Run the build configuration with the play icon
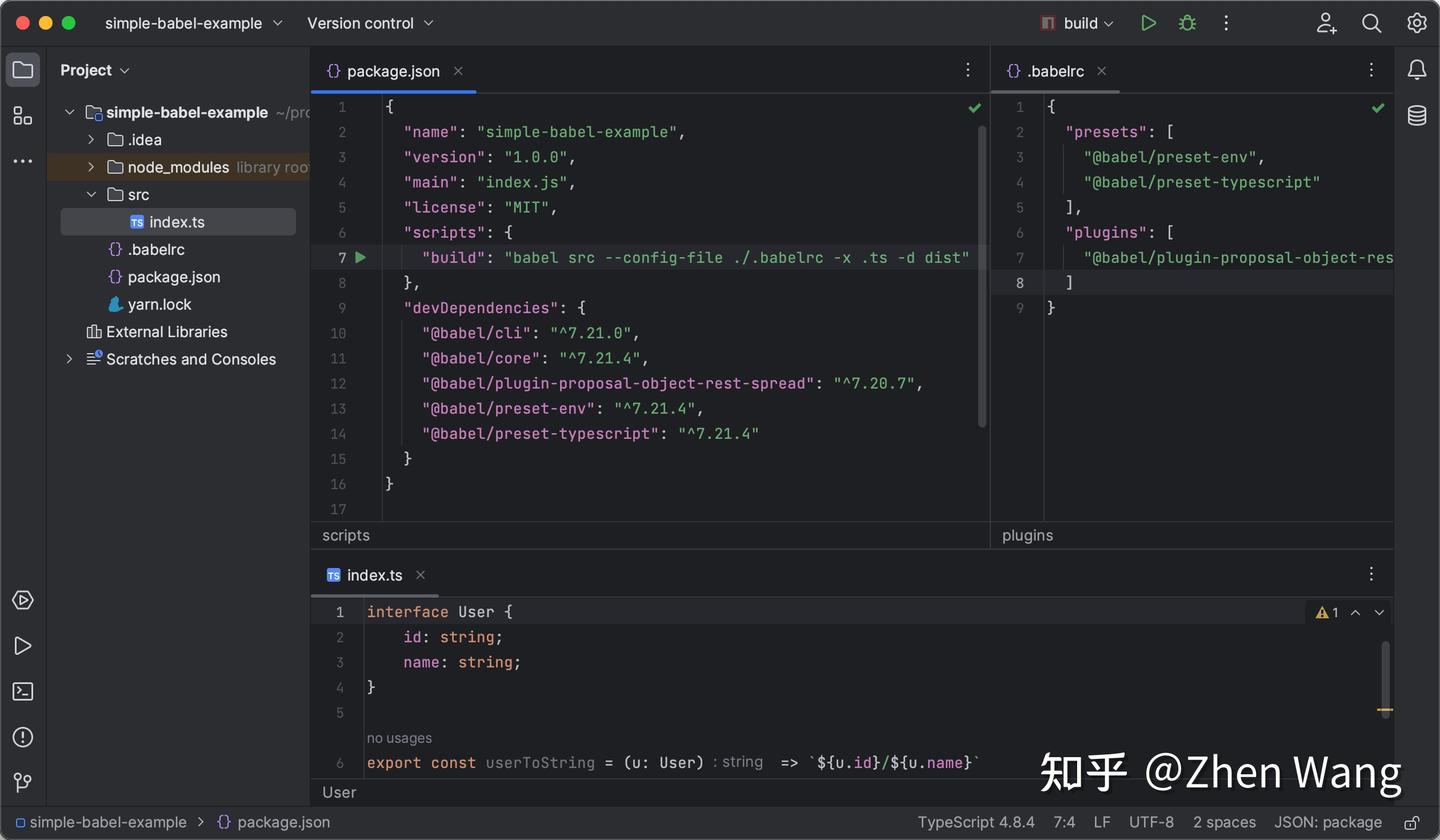This screenshot has width=1440, height=840. [x=1148, y=23]
